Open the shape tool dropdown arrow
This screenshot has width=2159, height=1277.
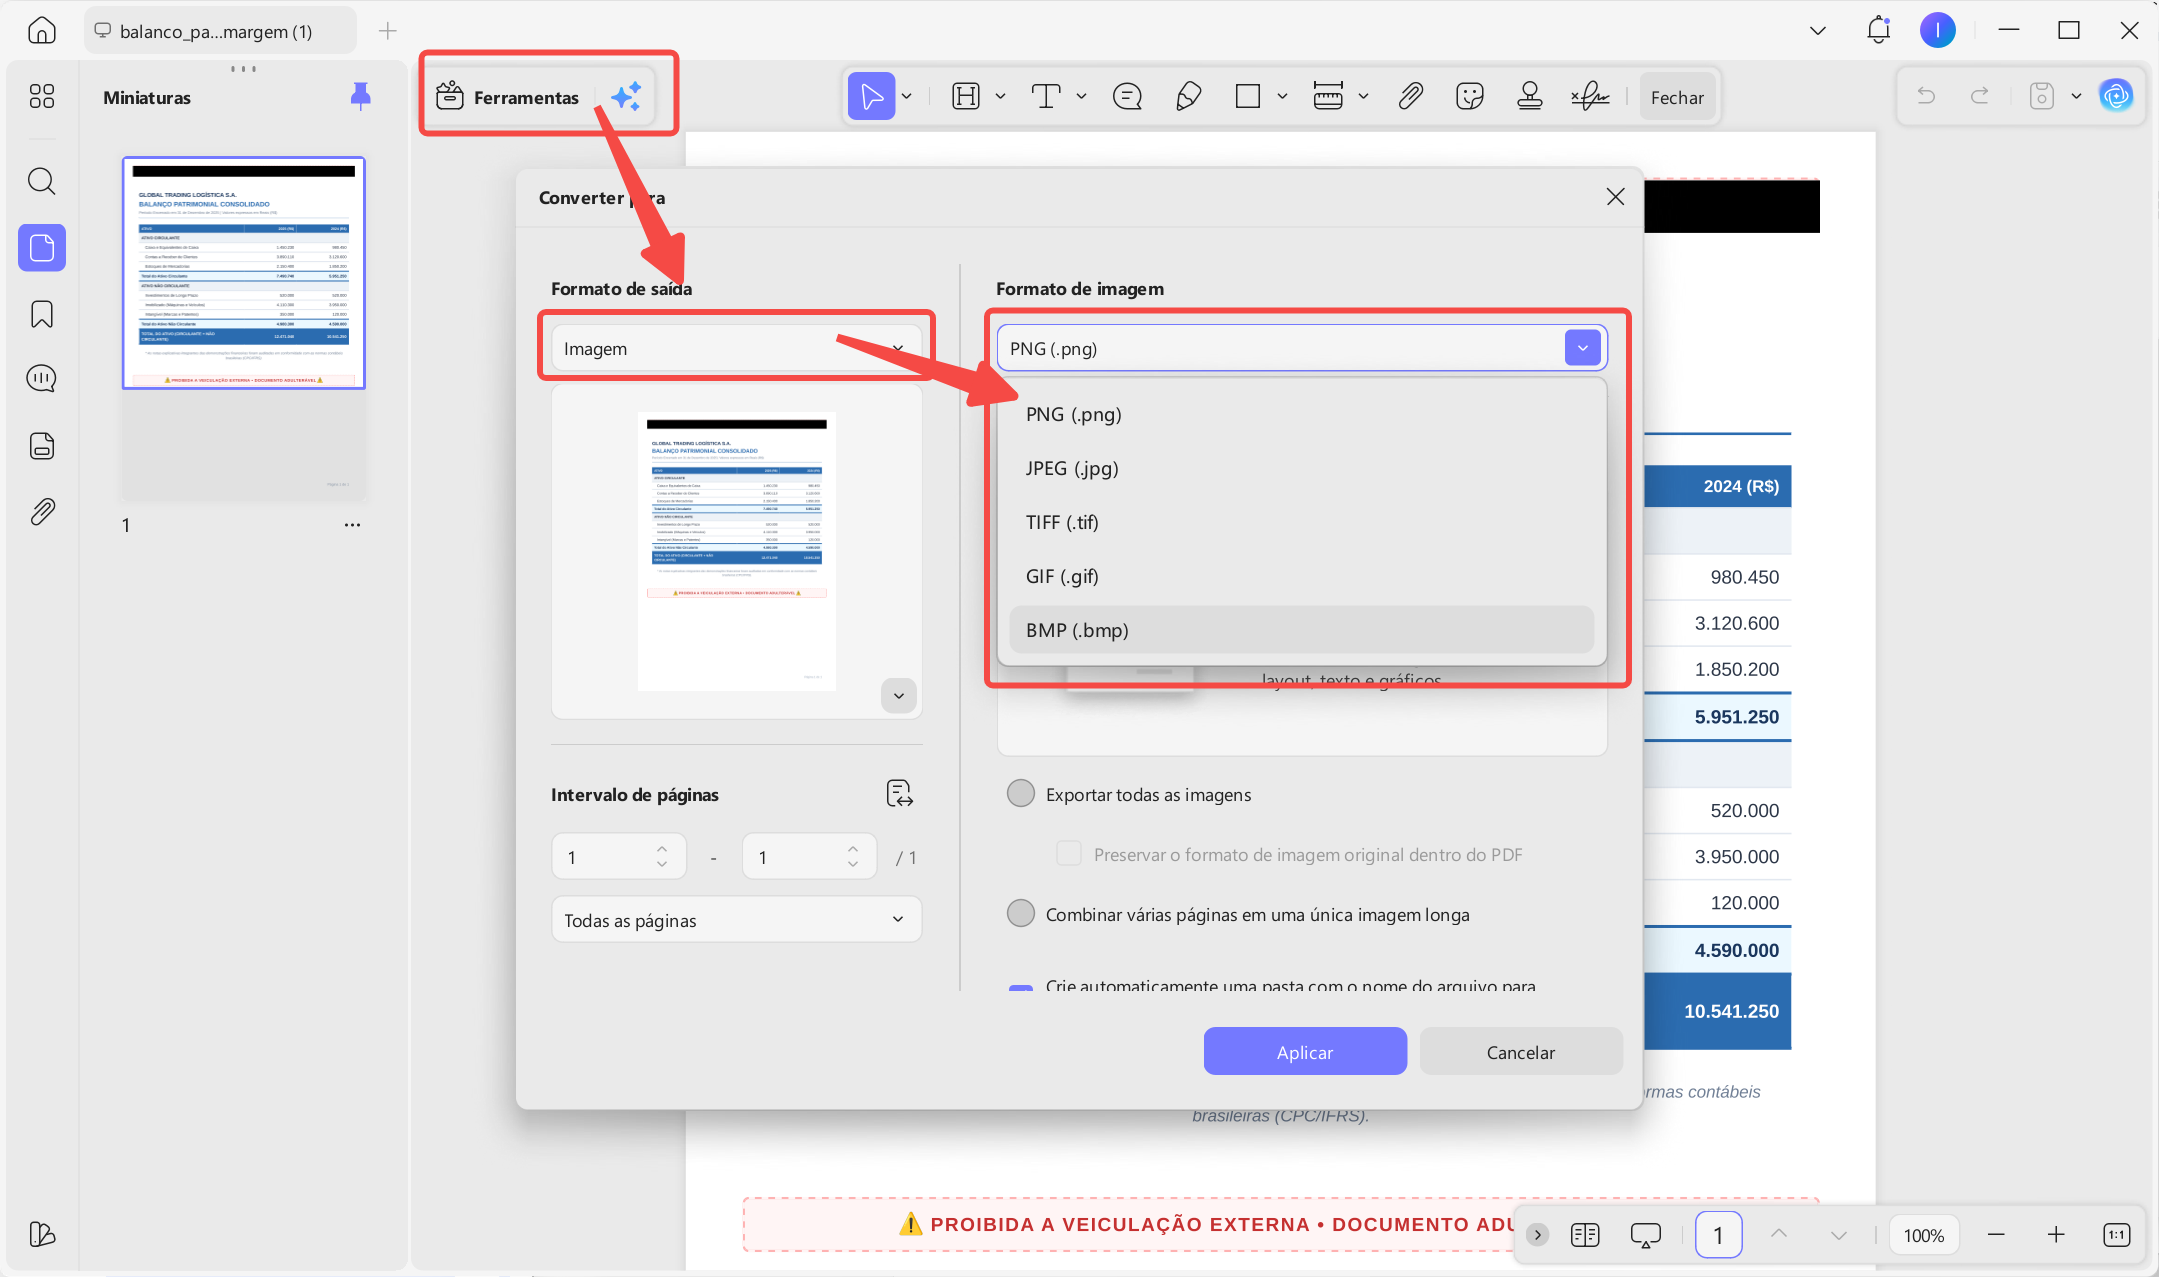click(1282, 97)
